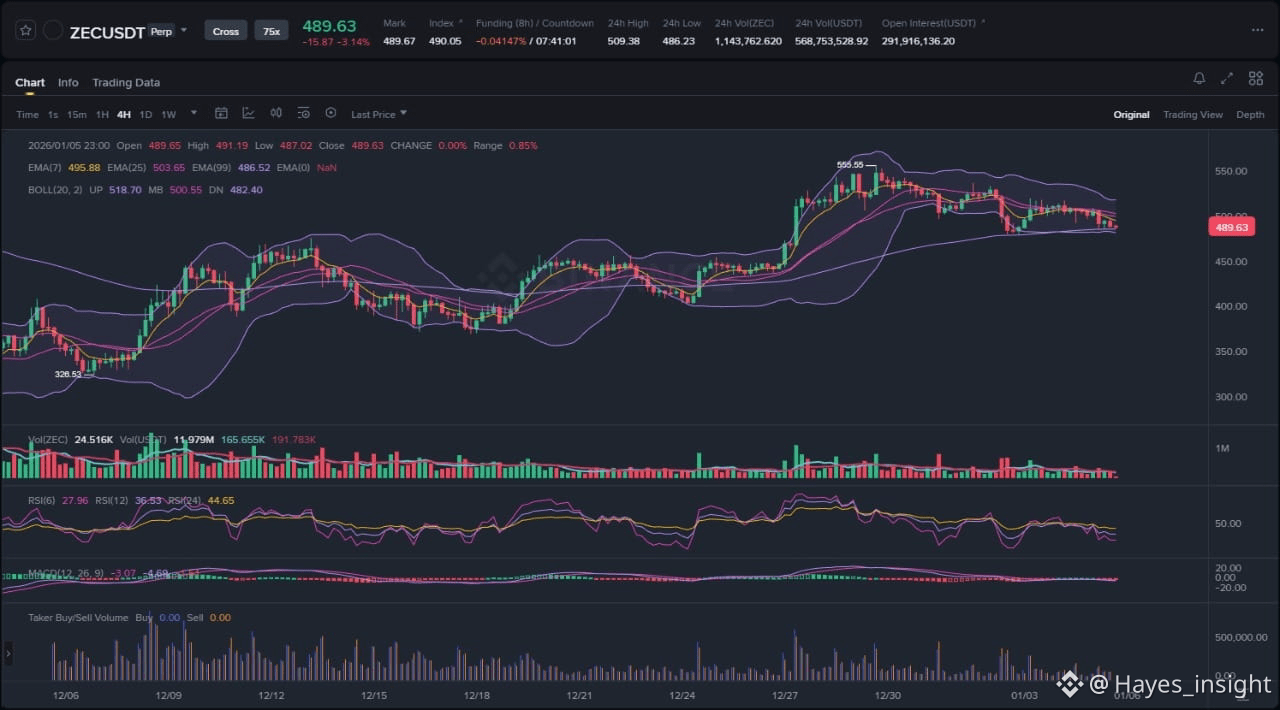The width and height of the screenshot is (1280, 710).
Task: Click the Vol(ZEC) volume indicator label
Action: click(47, 439)
